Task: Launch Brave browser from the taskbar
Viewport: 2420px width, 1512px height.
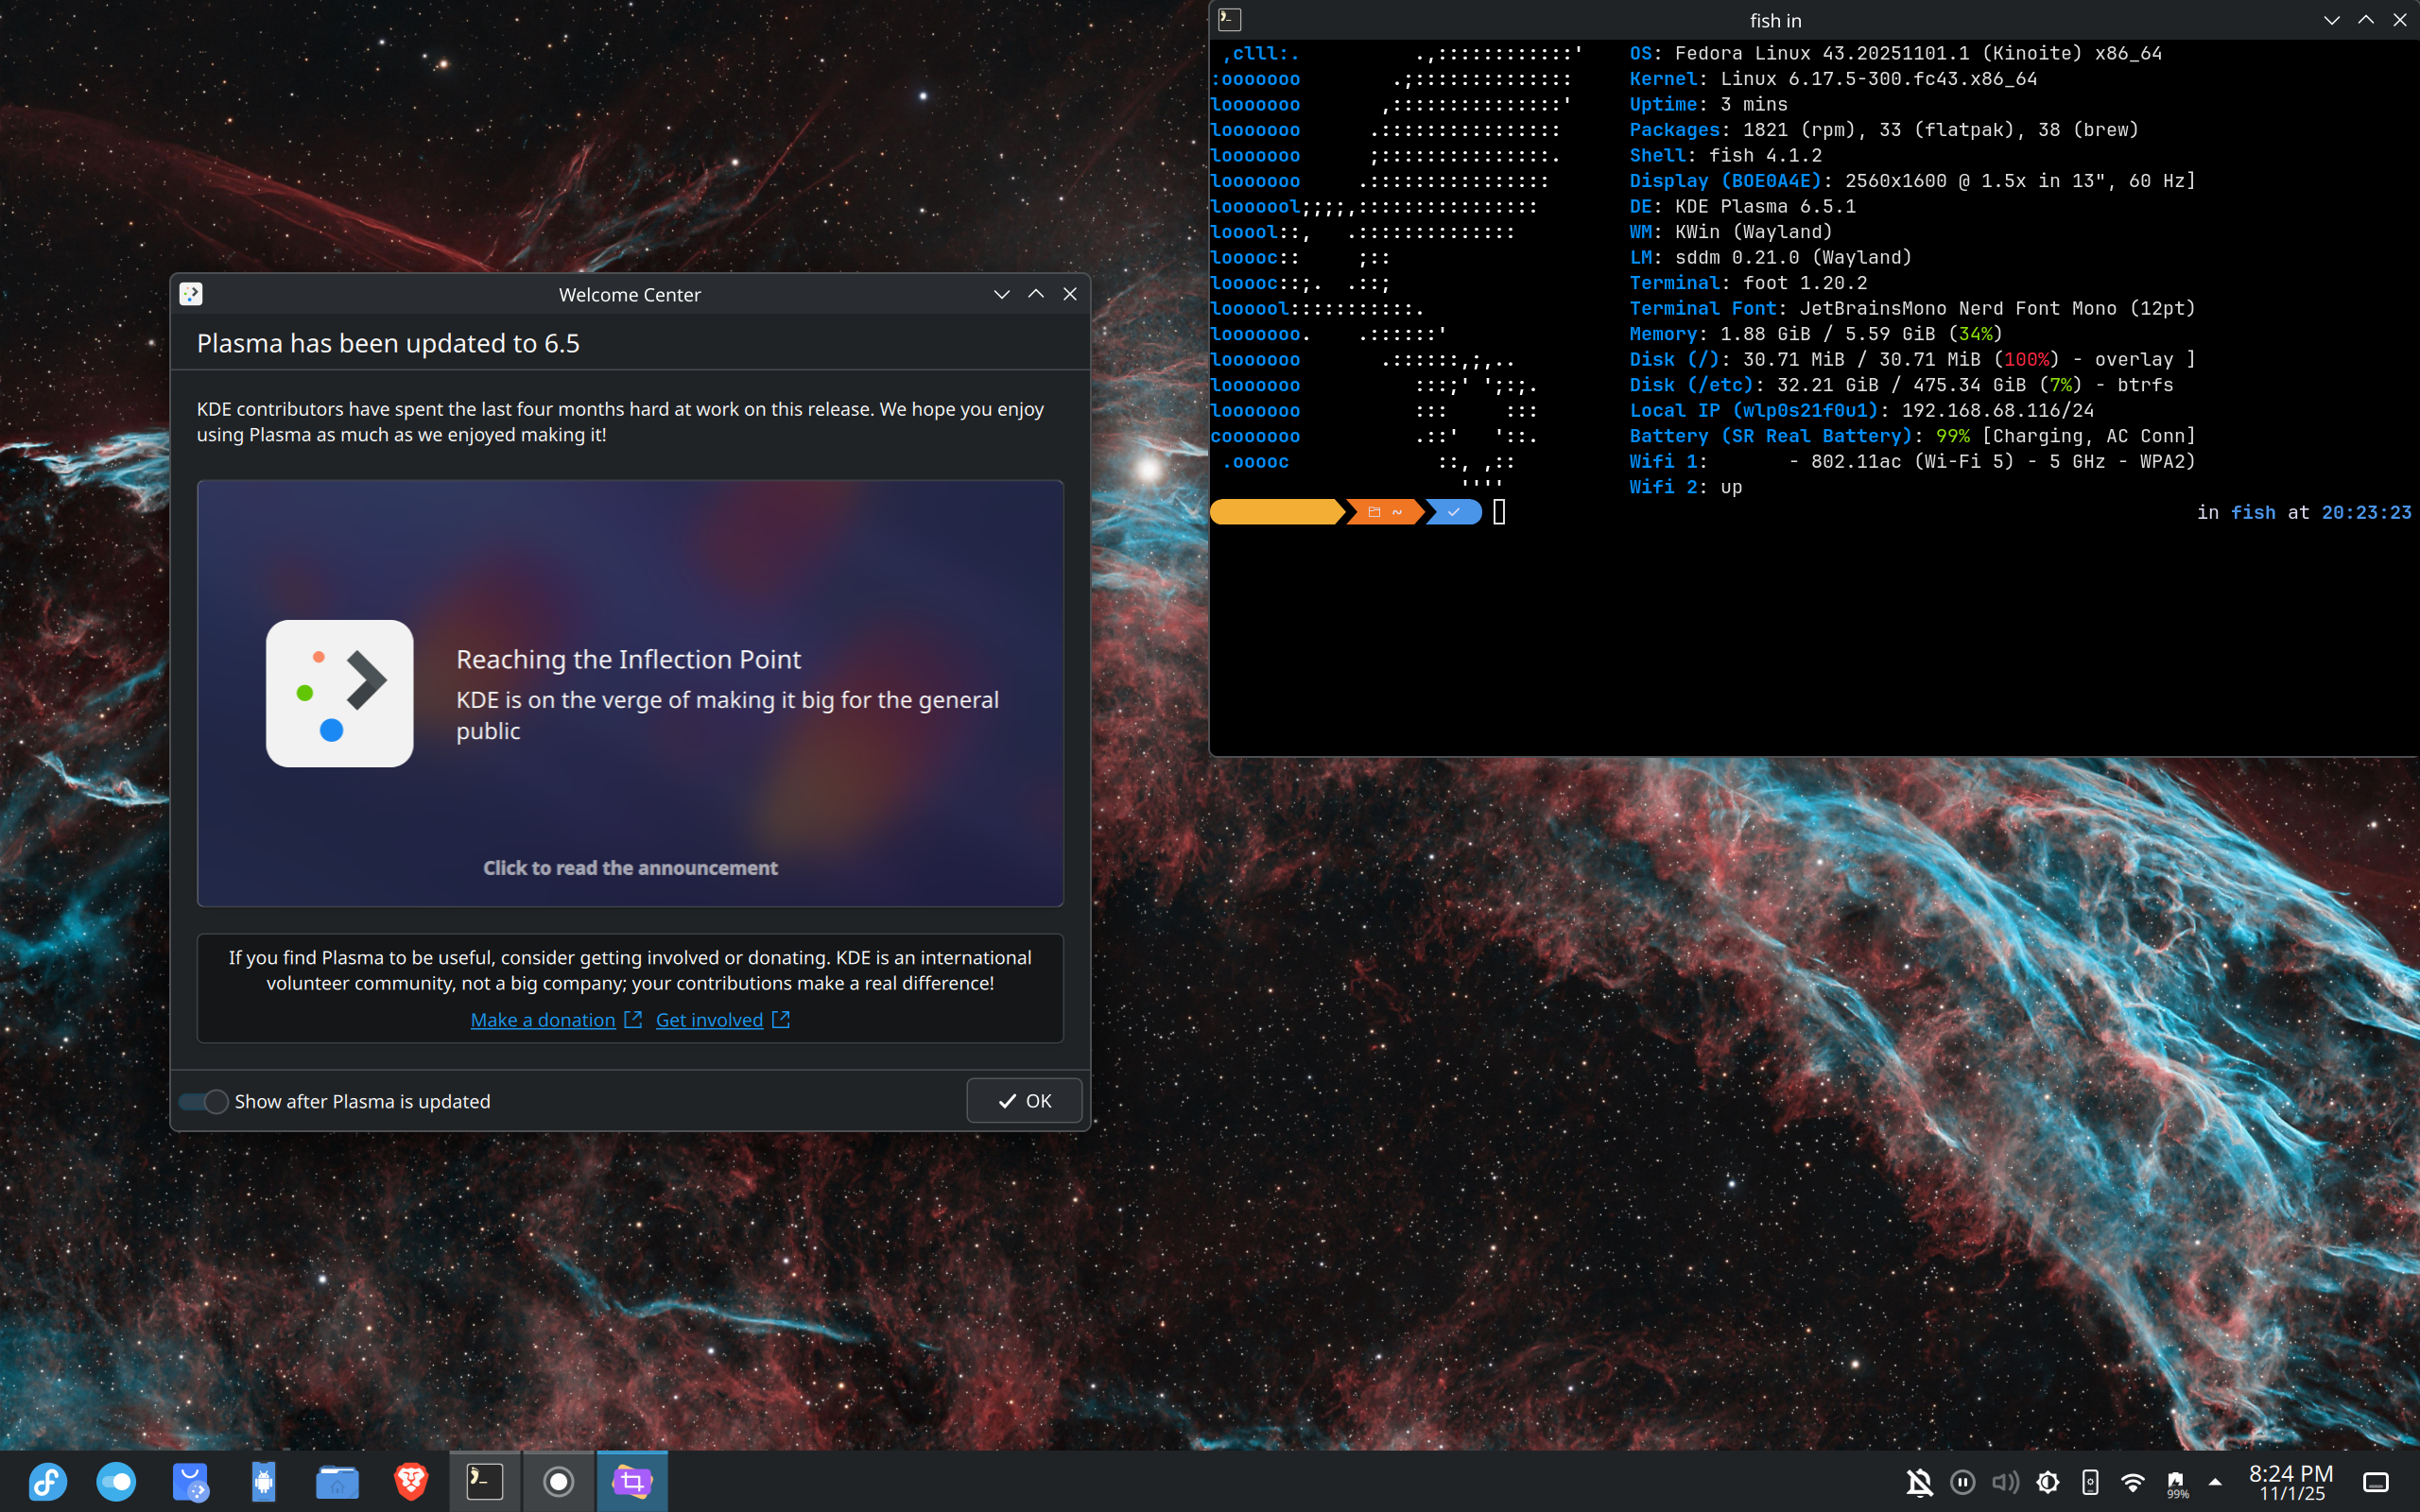Action: pyautogui.click(x=411, y=1481)
